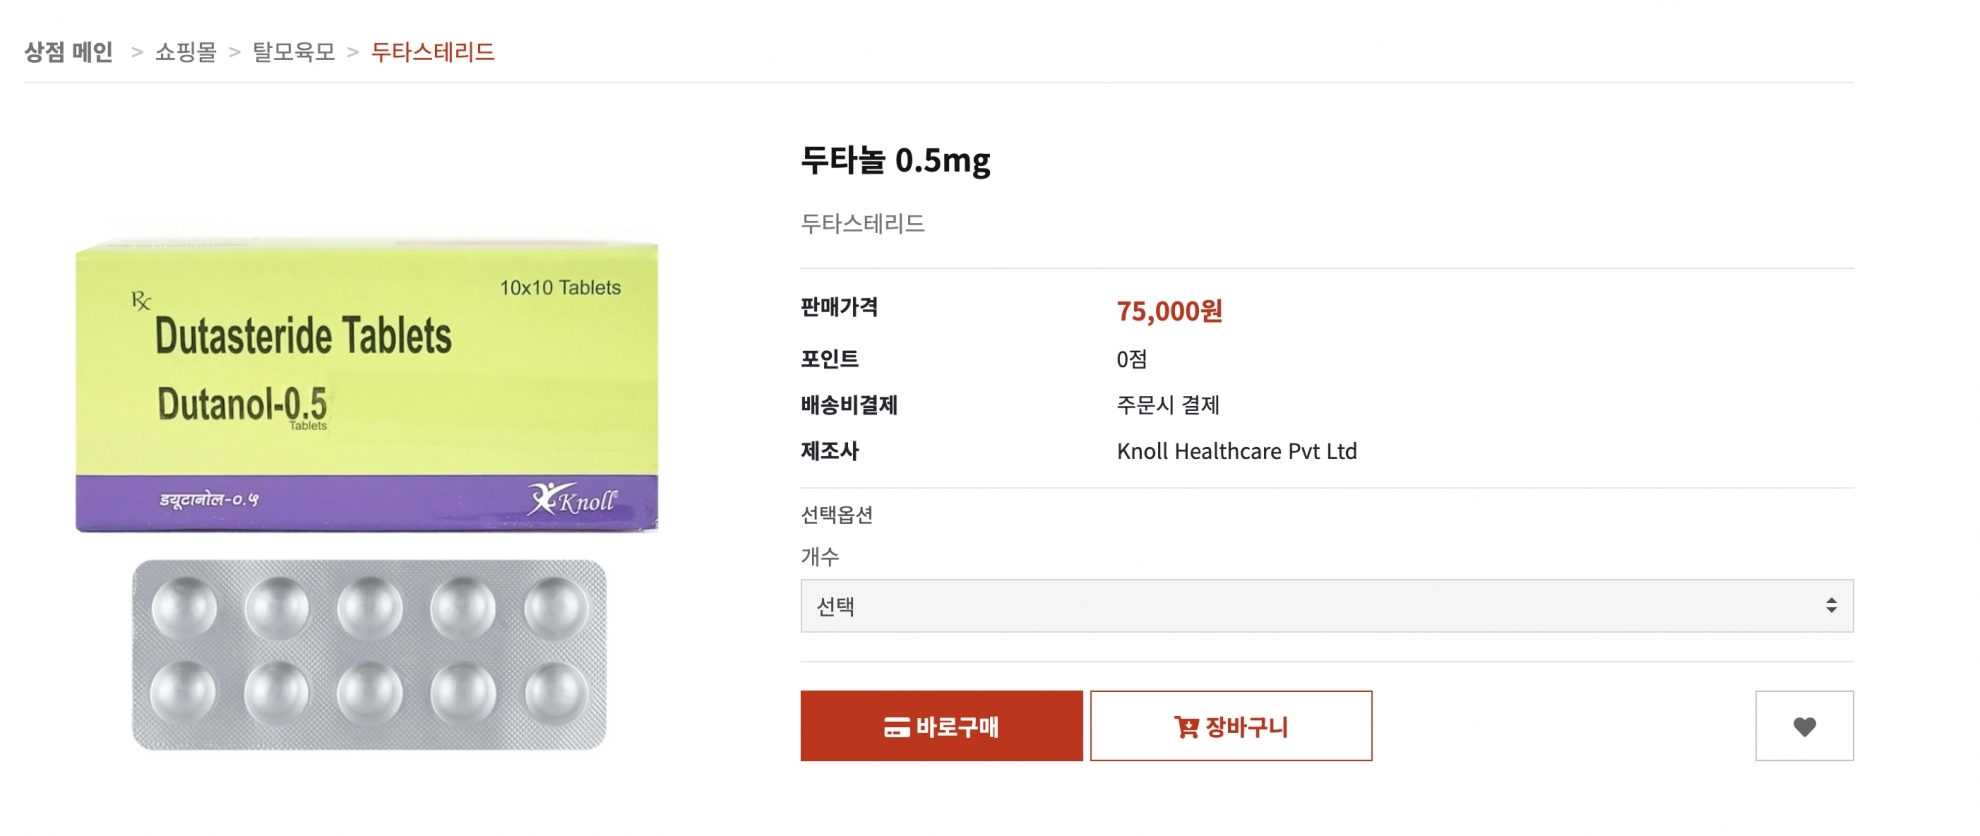The width and height of the screenshot is (1980, 836).
Task: Click the 10x10 Tablets text on box
Action: [x=560, y=288]
